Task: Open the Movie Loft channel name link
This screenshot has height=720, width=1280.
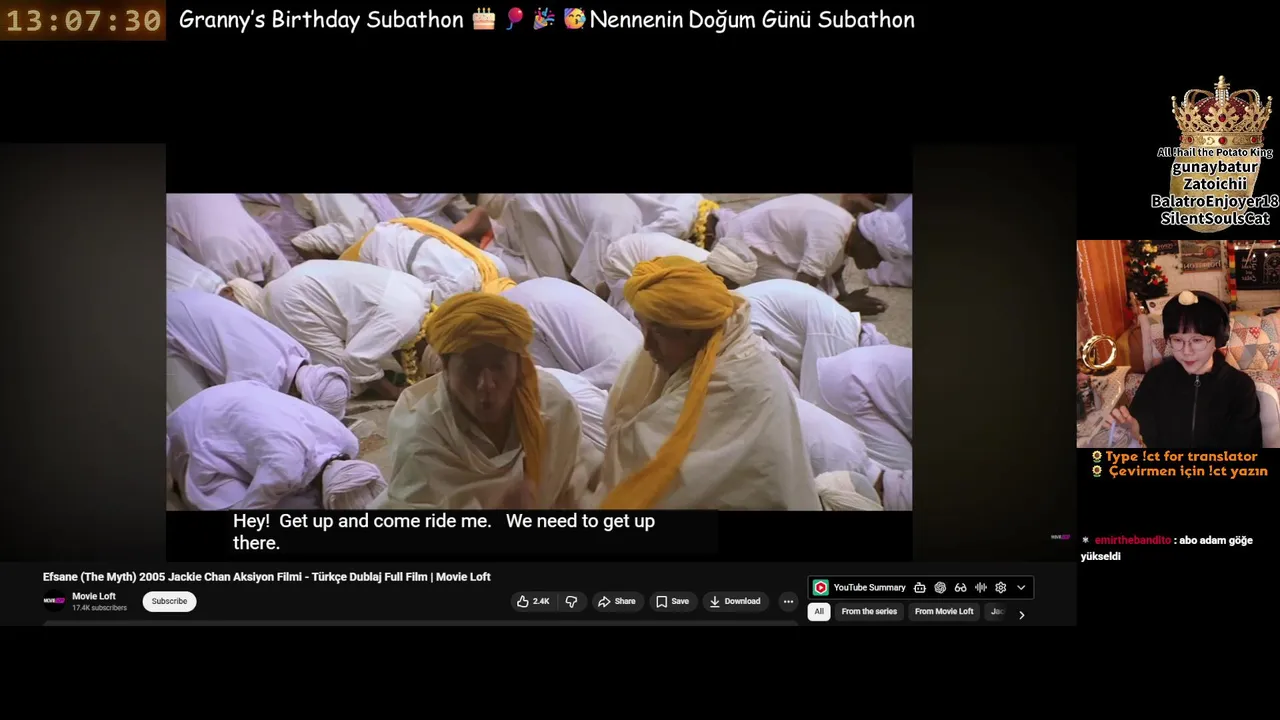Action: pos(94,596)
